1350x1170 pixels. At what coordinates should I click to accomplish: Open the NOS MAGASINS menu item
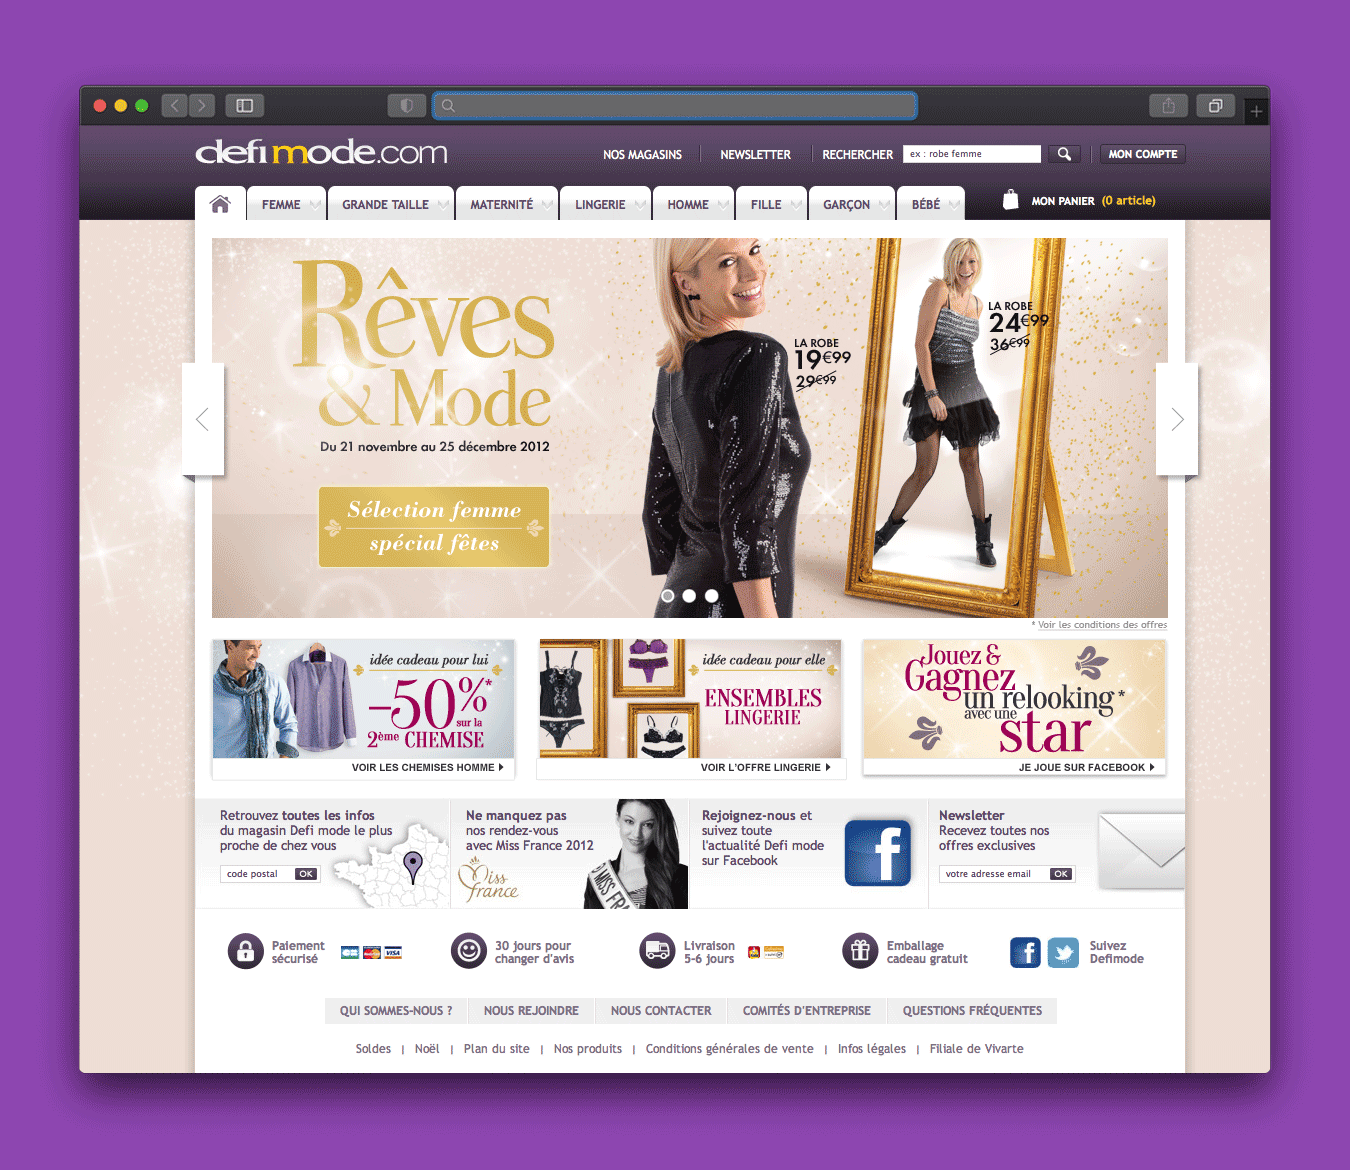(642, 155)
